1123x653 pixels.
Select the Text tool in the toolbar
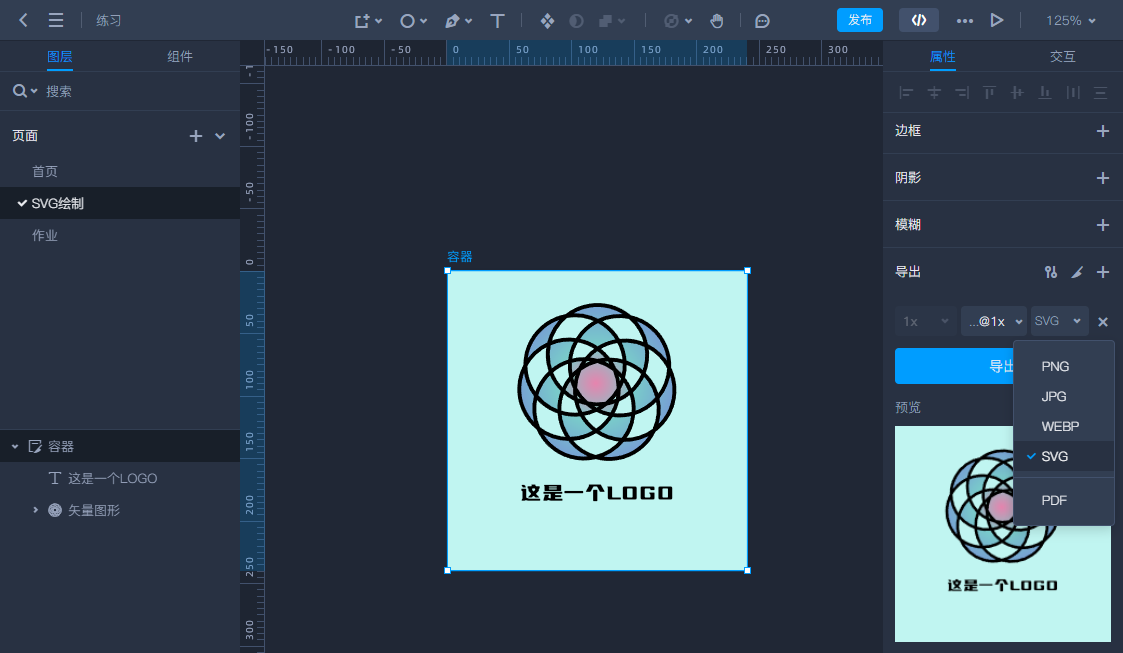pos(497,20)
